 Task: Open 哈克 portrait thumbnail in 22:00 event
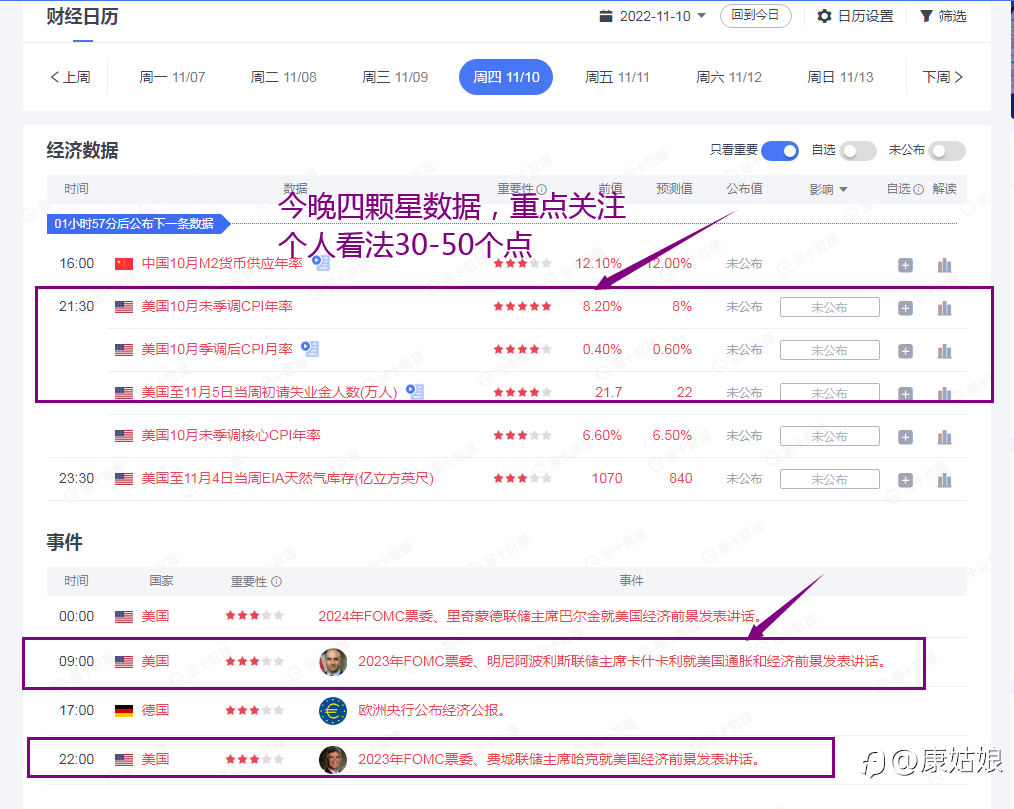pyautogui.click(x=333, y=759)
